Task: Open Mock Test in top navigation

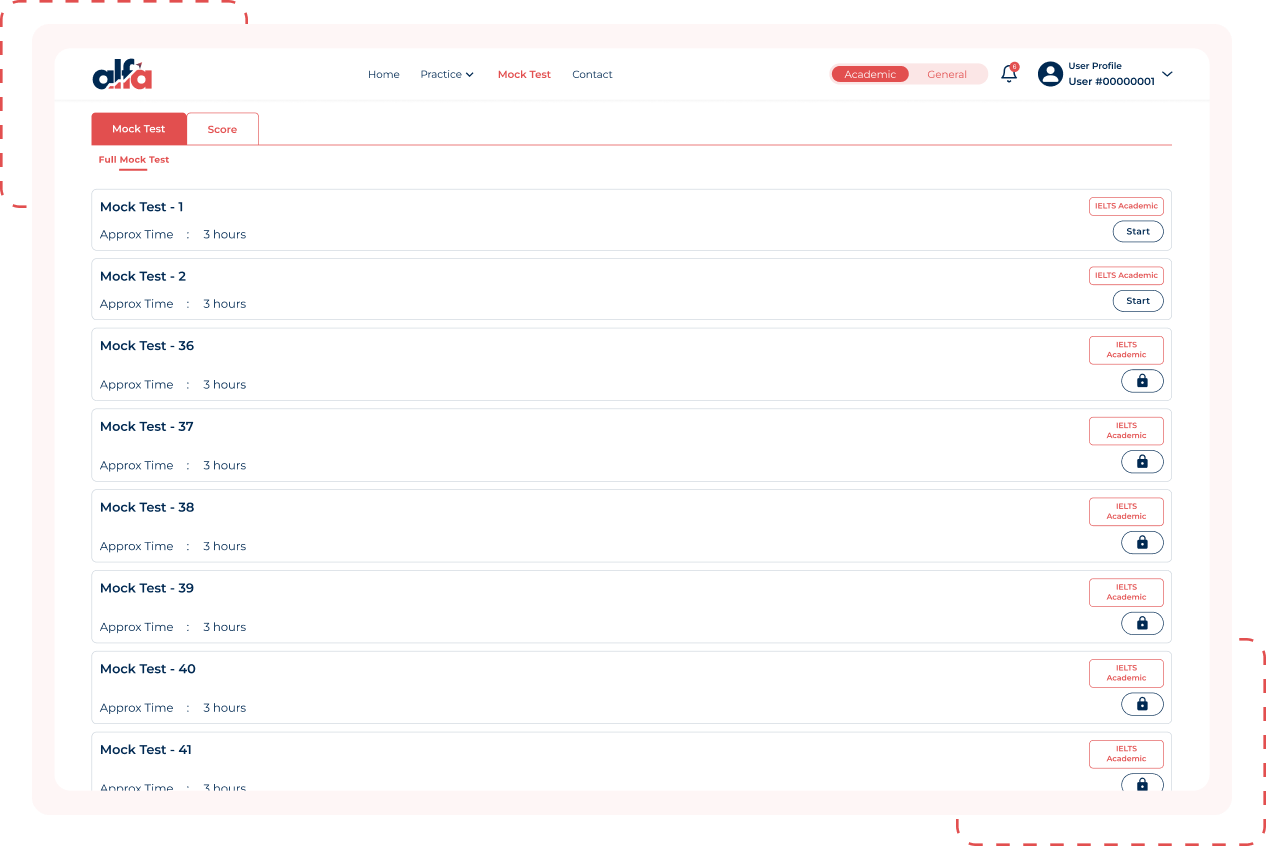Action: [x=524, y=74]
